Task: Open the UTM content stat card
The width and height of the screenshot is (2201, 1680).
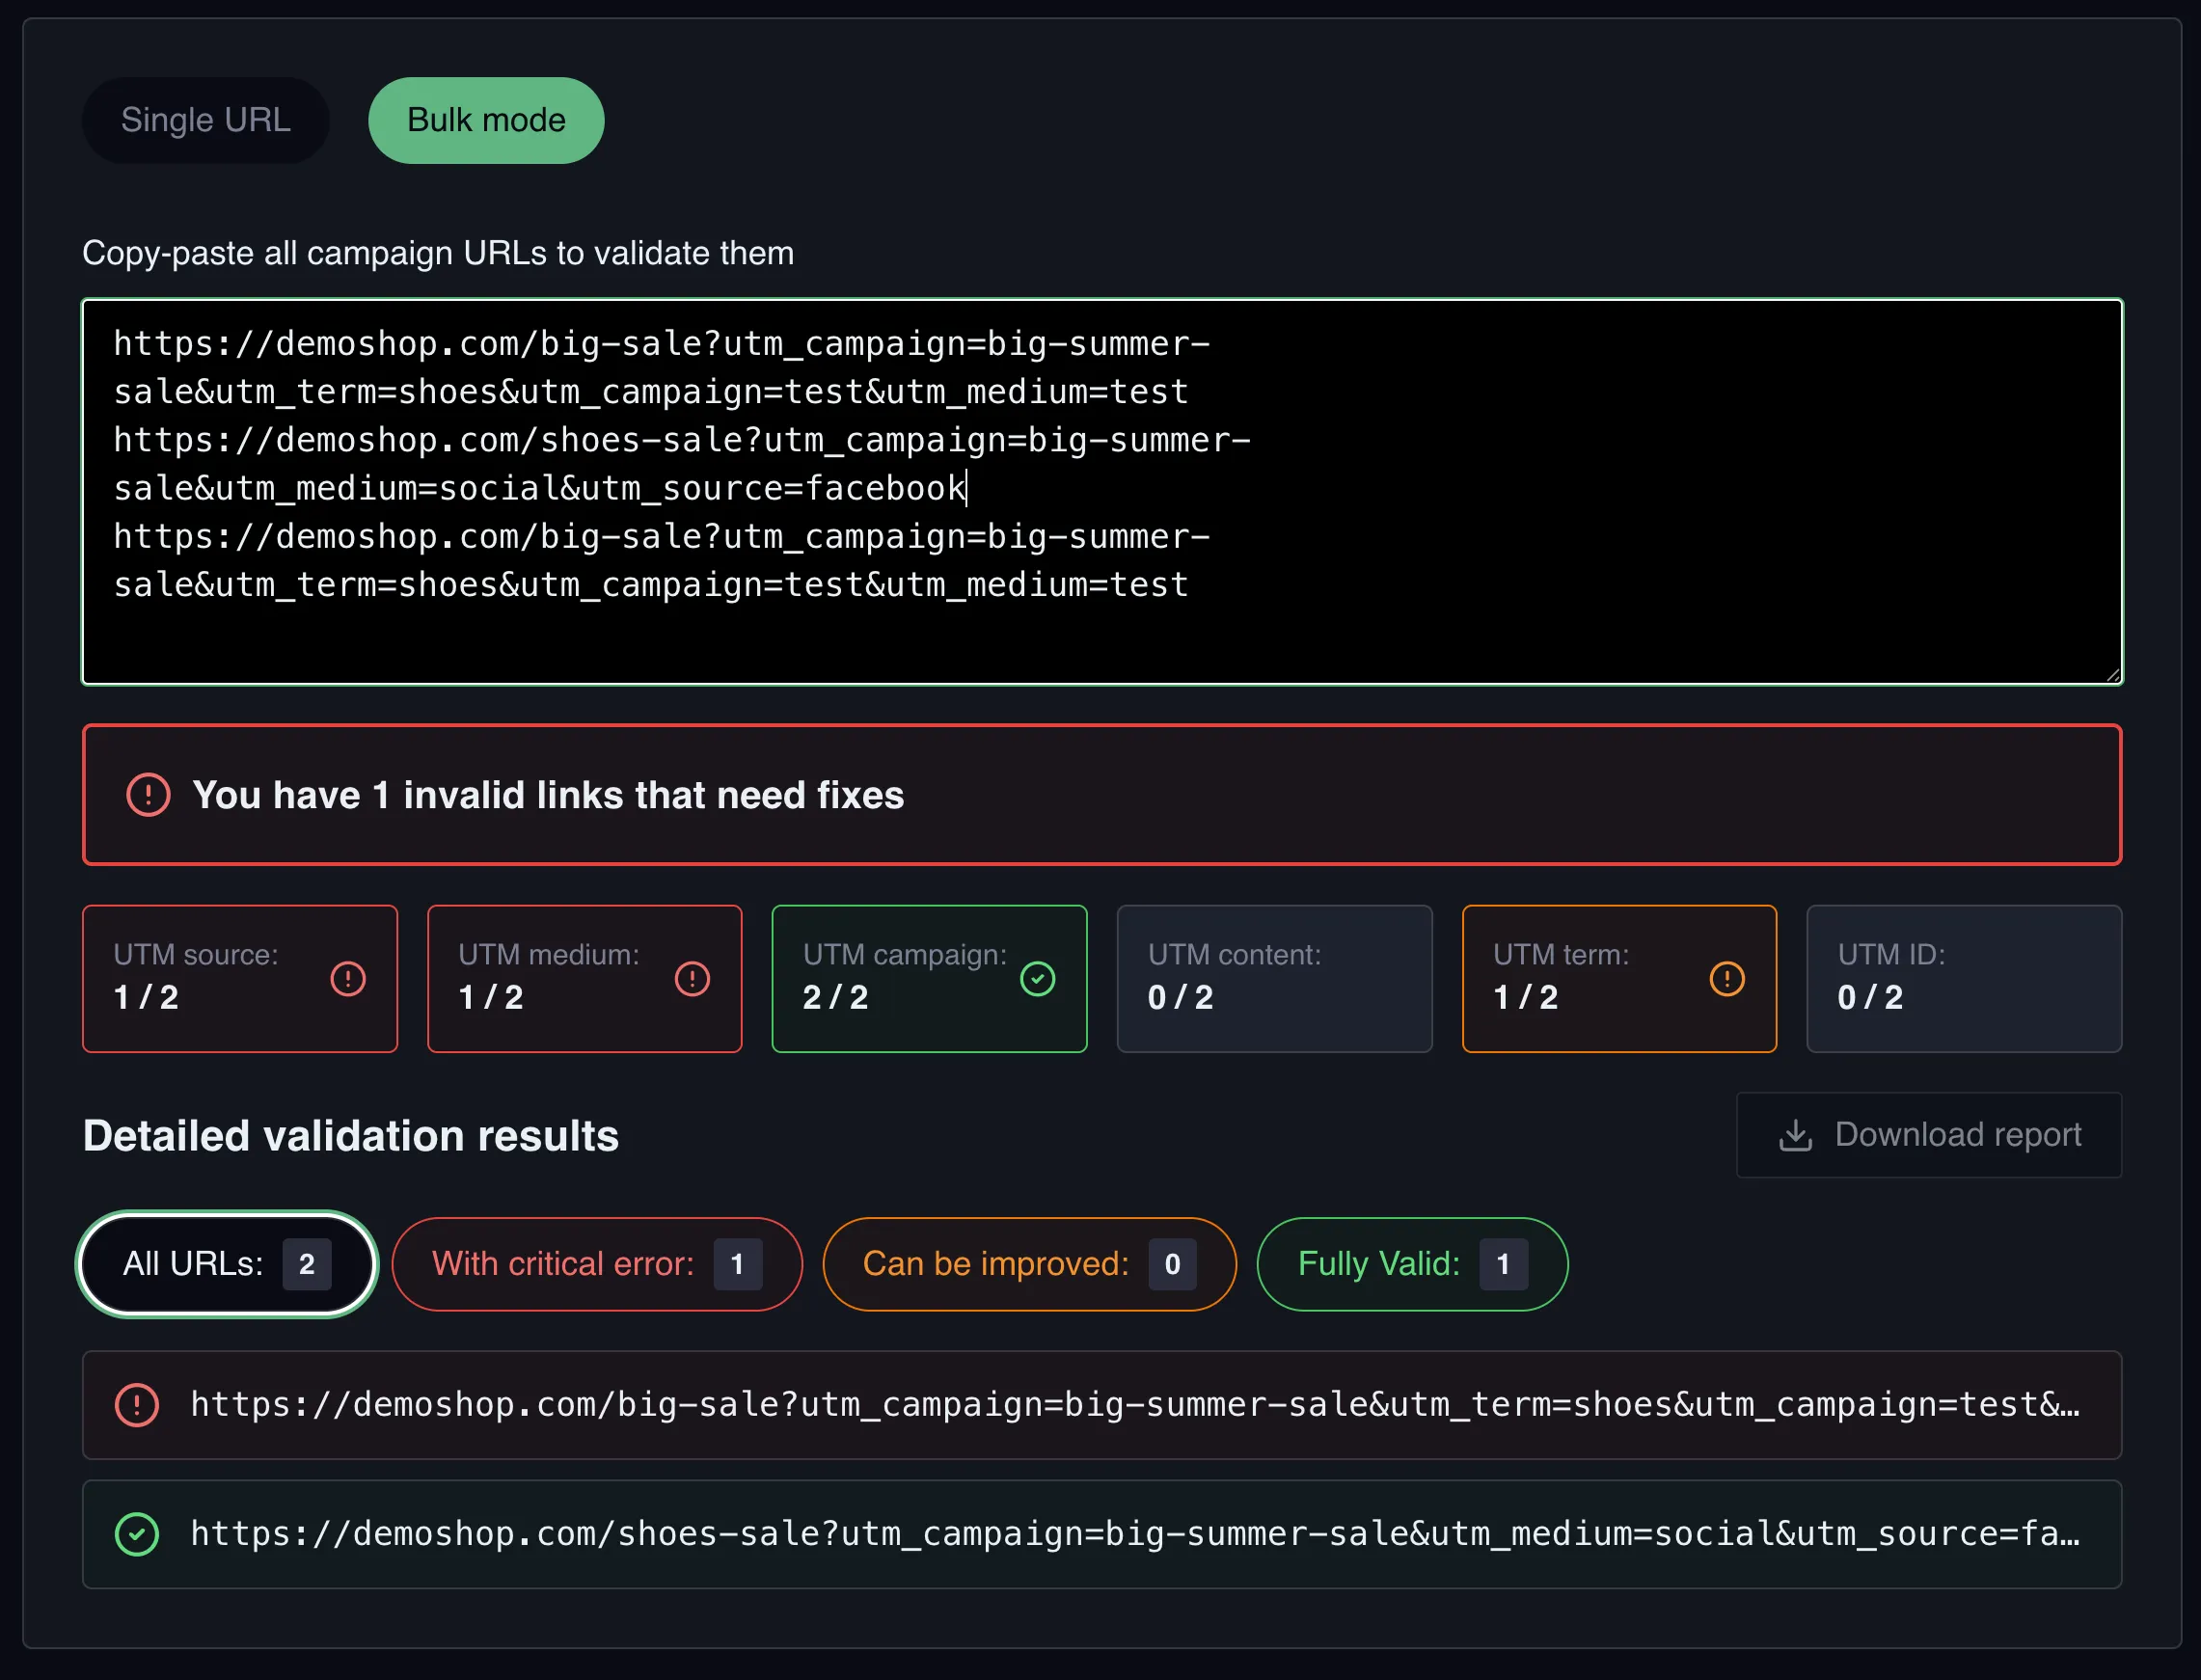Action: coord(1273,978)
